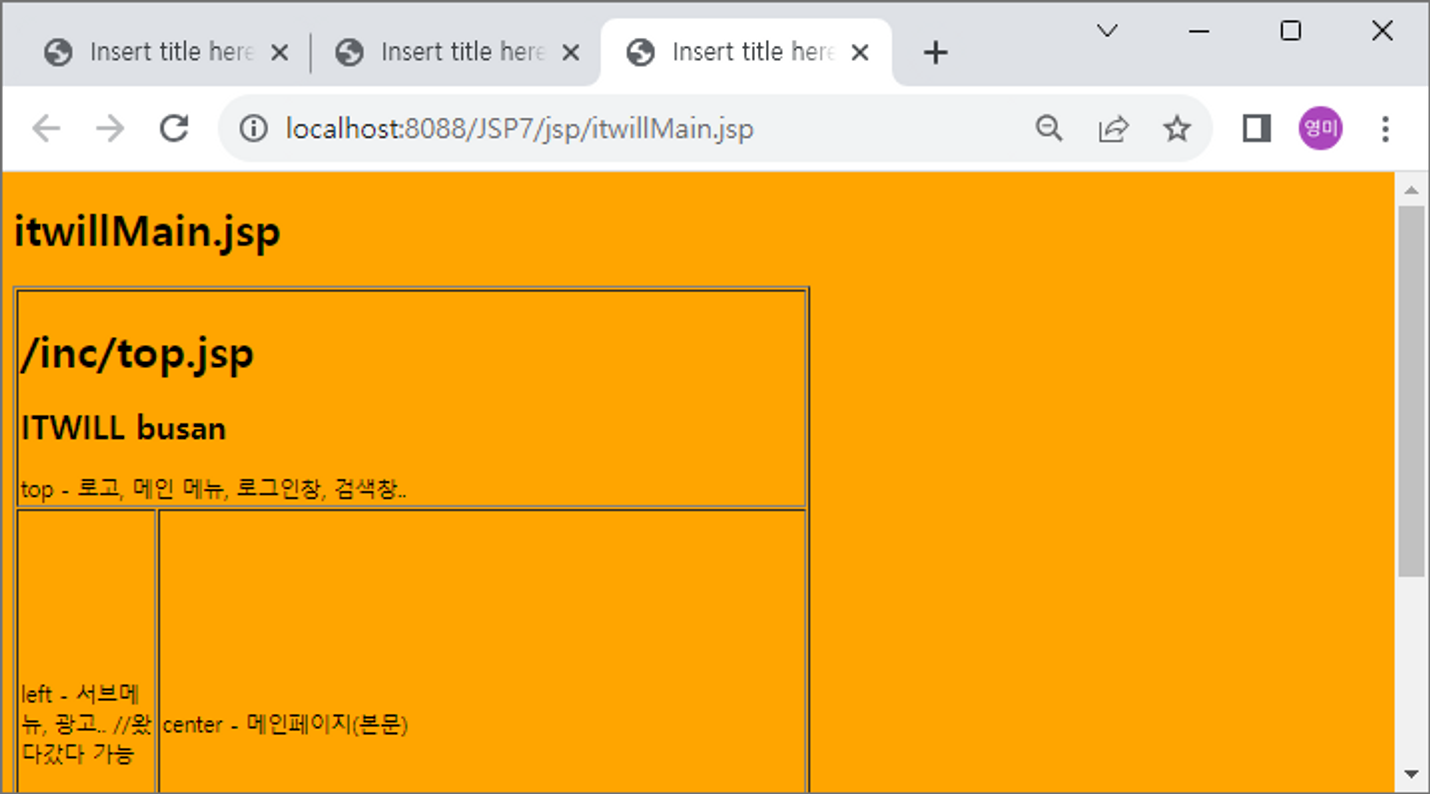Viewport: 1430px width, 794px height.
Task: Click the scrollbar down arrow
Action: click(x=1411, y=773)
